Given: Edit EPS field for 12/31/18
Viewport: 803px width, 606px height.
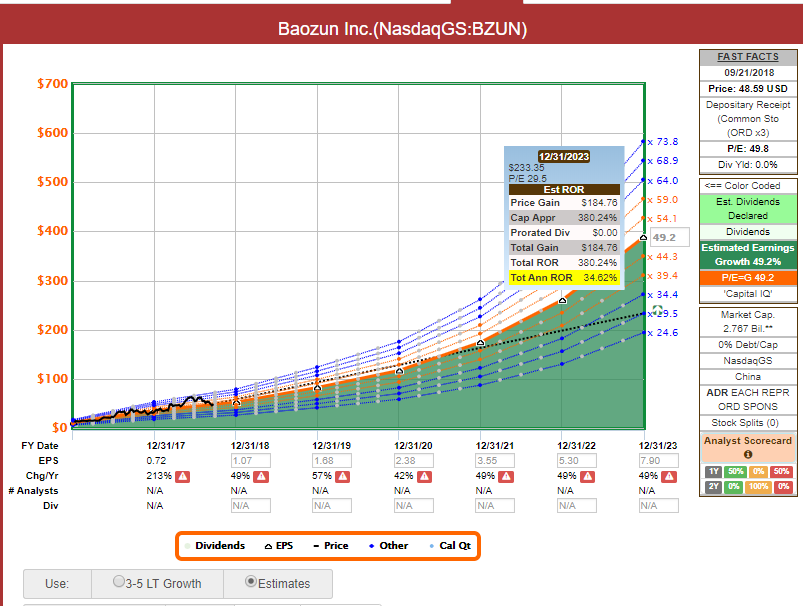Looking at the screenshot, I should 251,461.
